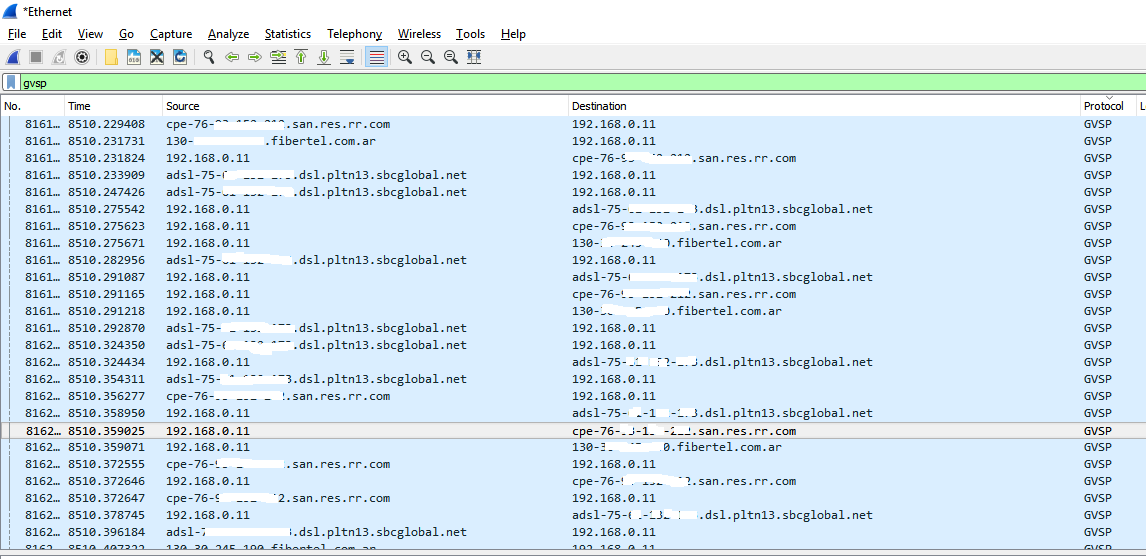Zoom out on packet text
Viewport: 1146px width, 559px height.
(428, 57)
